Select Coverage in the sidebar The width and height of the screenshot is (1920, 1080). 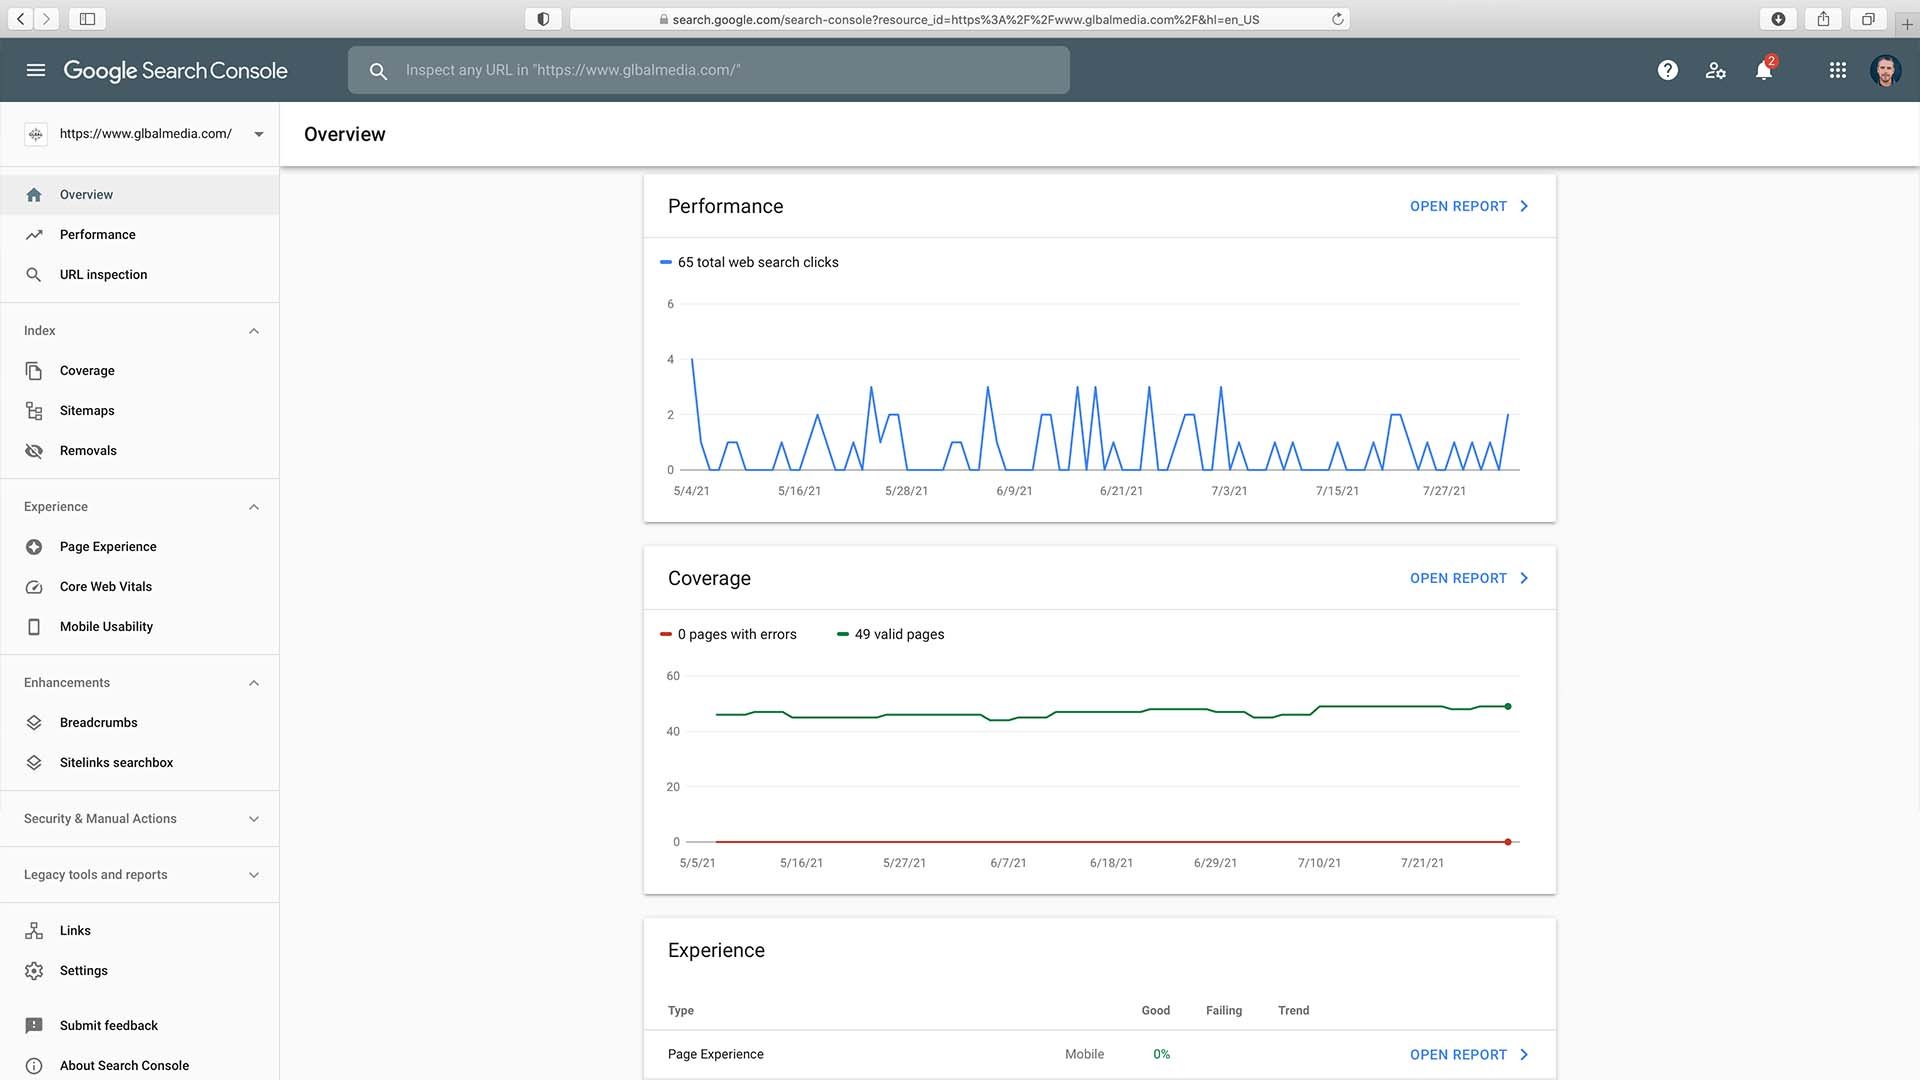(x=139, y=371)
